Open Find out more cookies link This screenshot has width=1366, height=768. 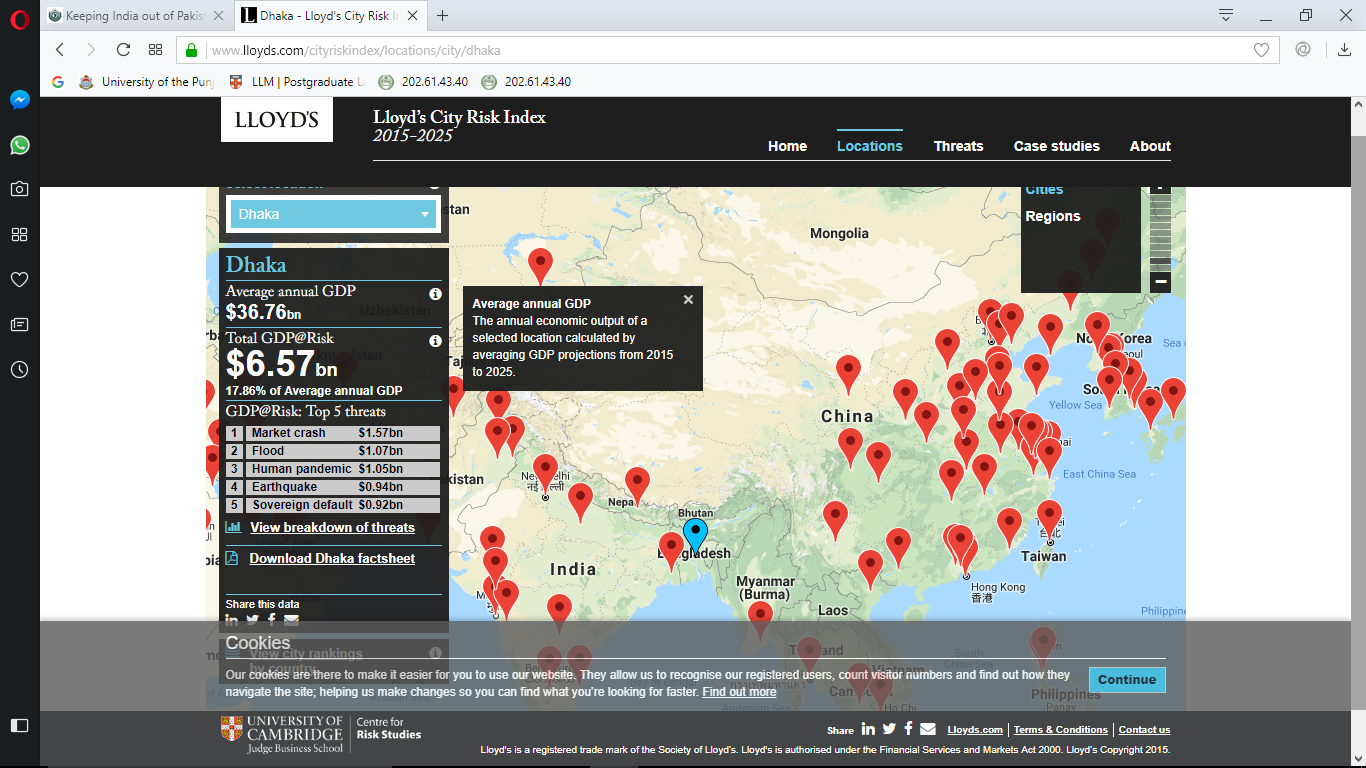click(739, 692)
